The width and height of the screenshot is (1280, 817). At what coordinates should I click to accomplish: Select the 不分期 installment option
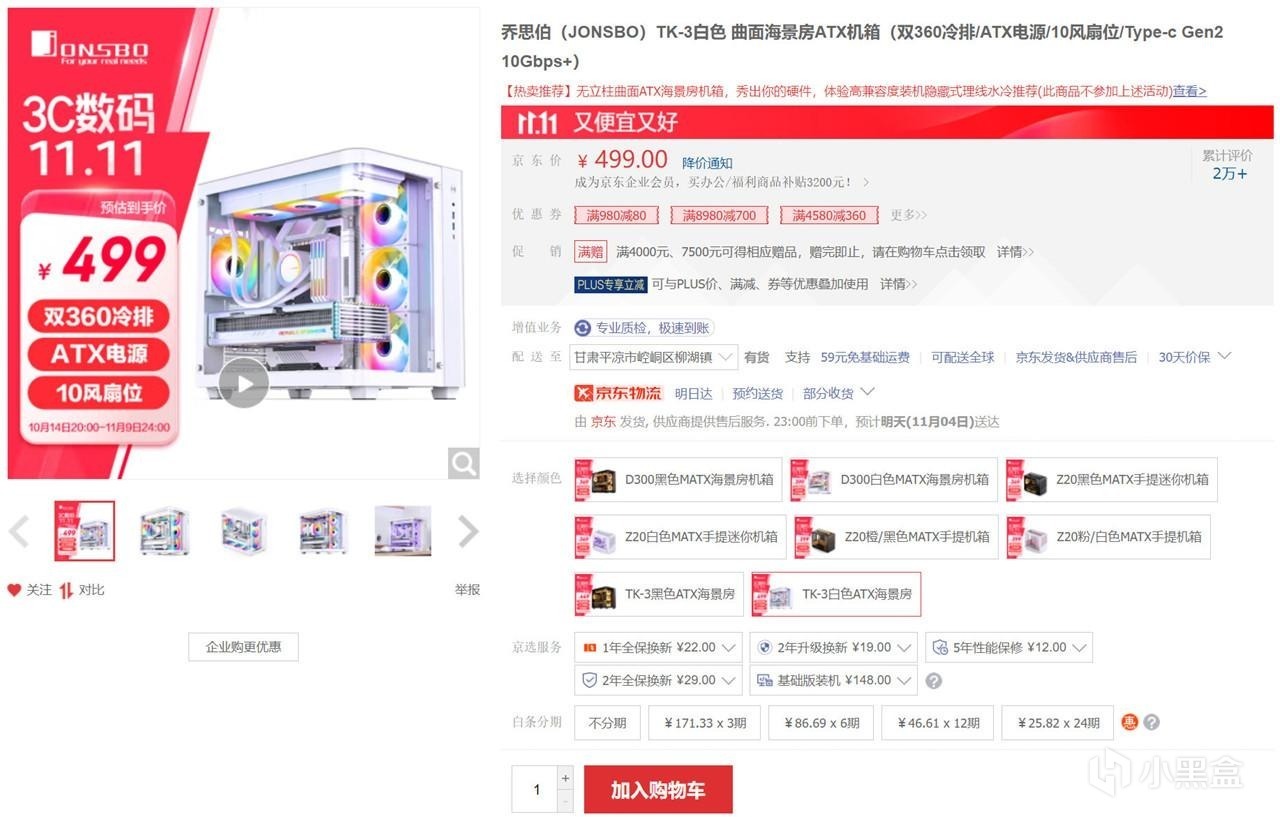tap(607, 723)
